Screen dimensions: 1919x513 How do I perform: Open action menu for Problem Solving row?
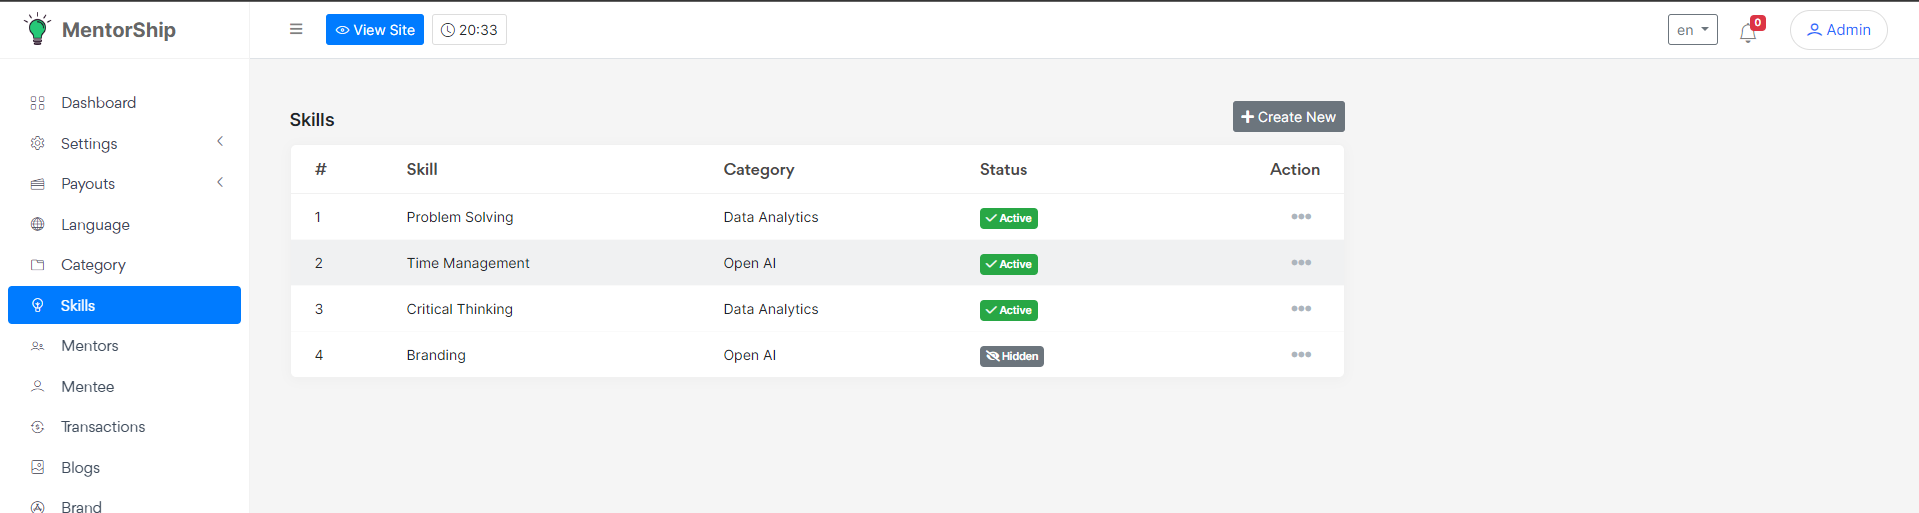click(x=1300, y=217)
